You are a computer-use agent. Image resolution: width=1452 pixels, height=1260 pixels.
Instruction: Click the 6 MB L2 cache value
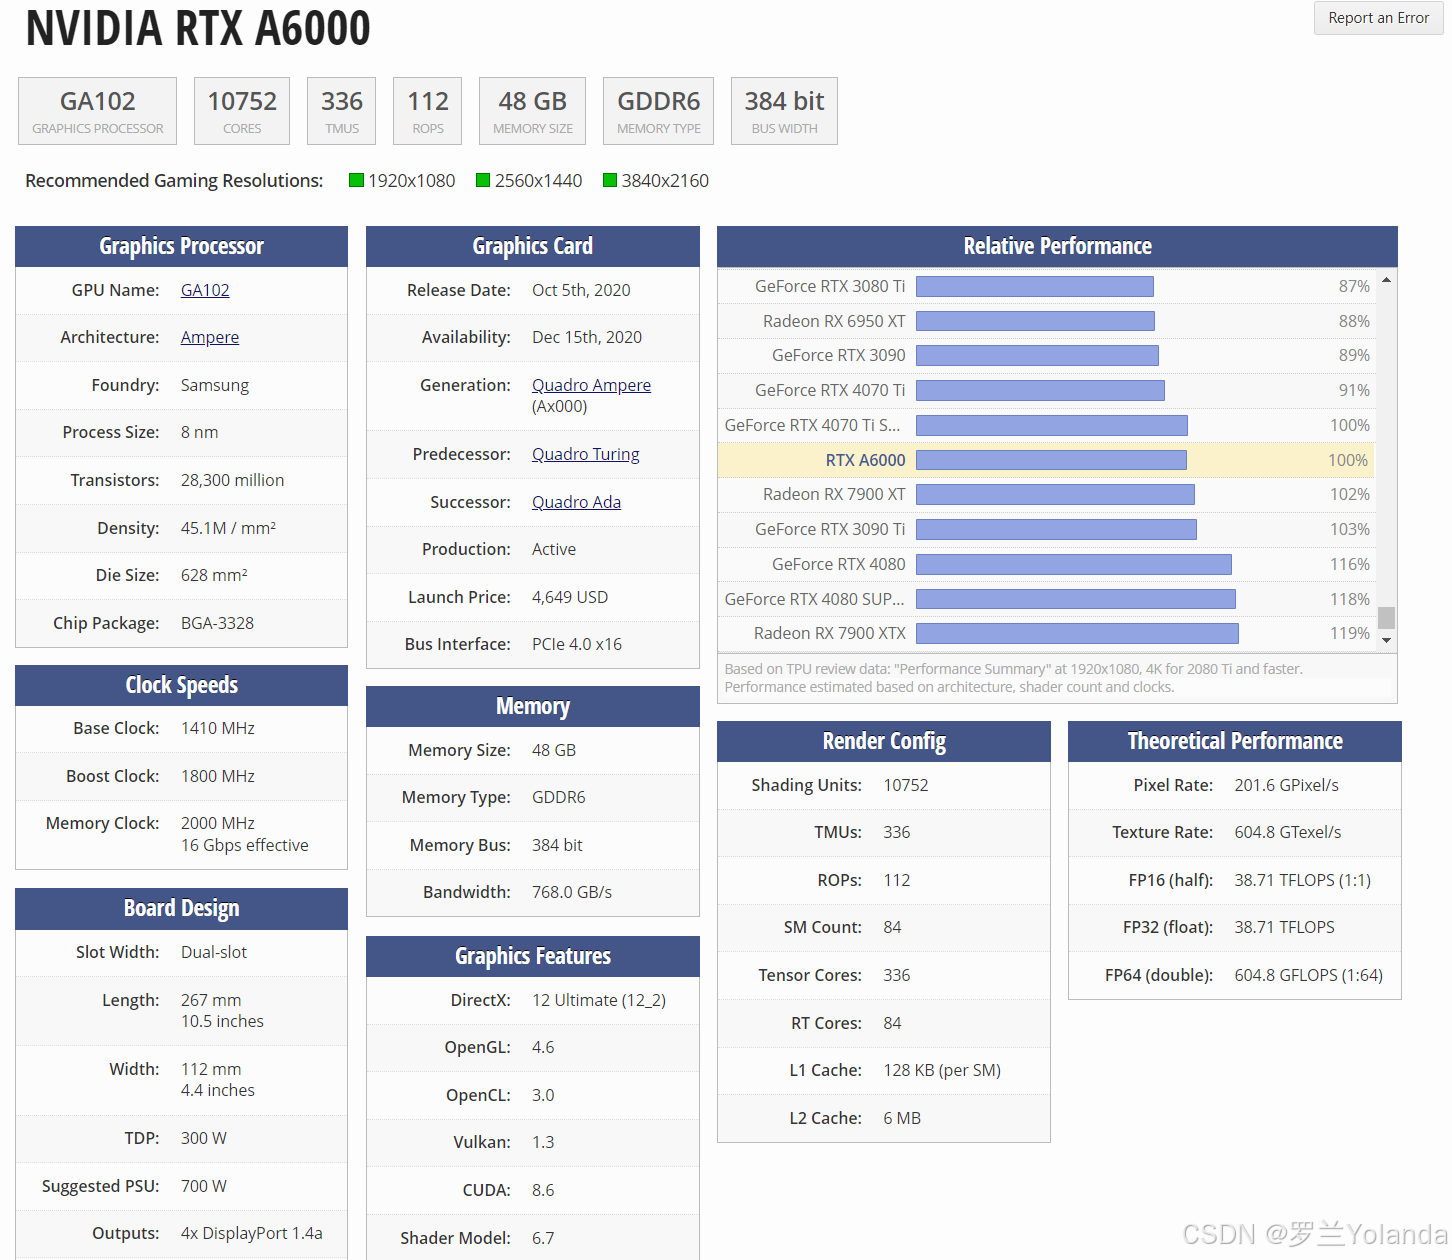click(902, 1118)
